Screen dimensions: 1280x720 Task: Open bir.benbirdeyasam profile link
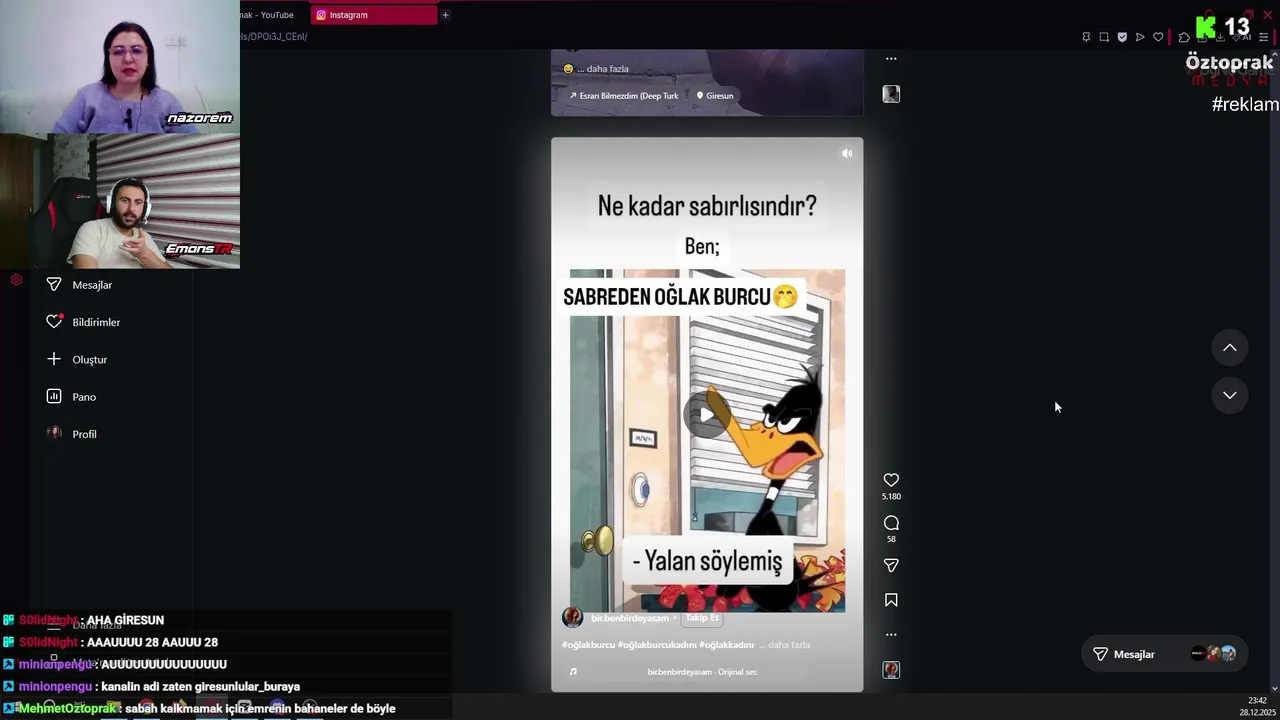(630, 618)
